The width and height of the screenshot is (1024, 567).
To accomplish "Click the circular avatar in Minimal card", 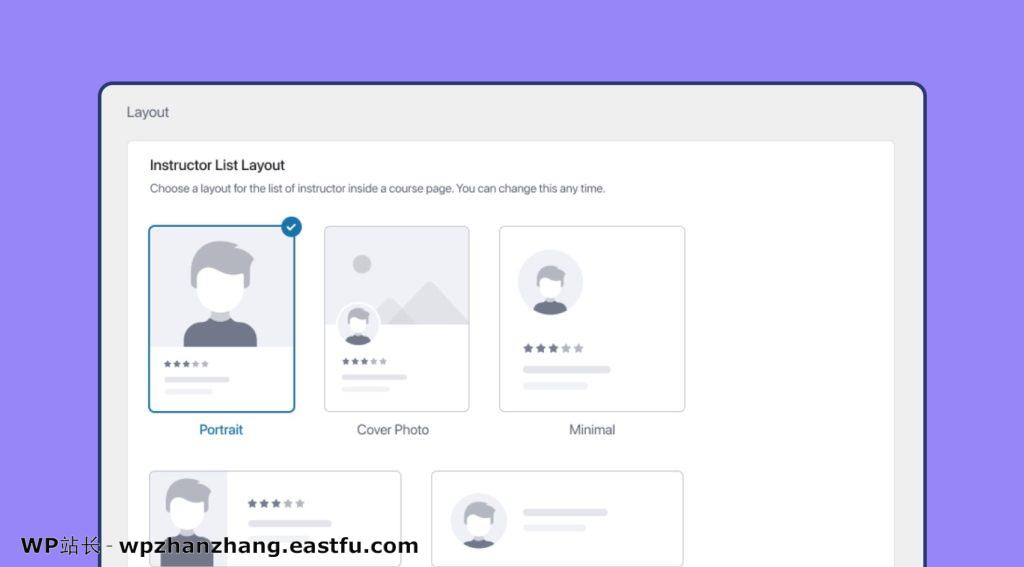I will tap(550, 283).
